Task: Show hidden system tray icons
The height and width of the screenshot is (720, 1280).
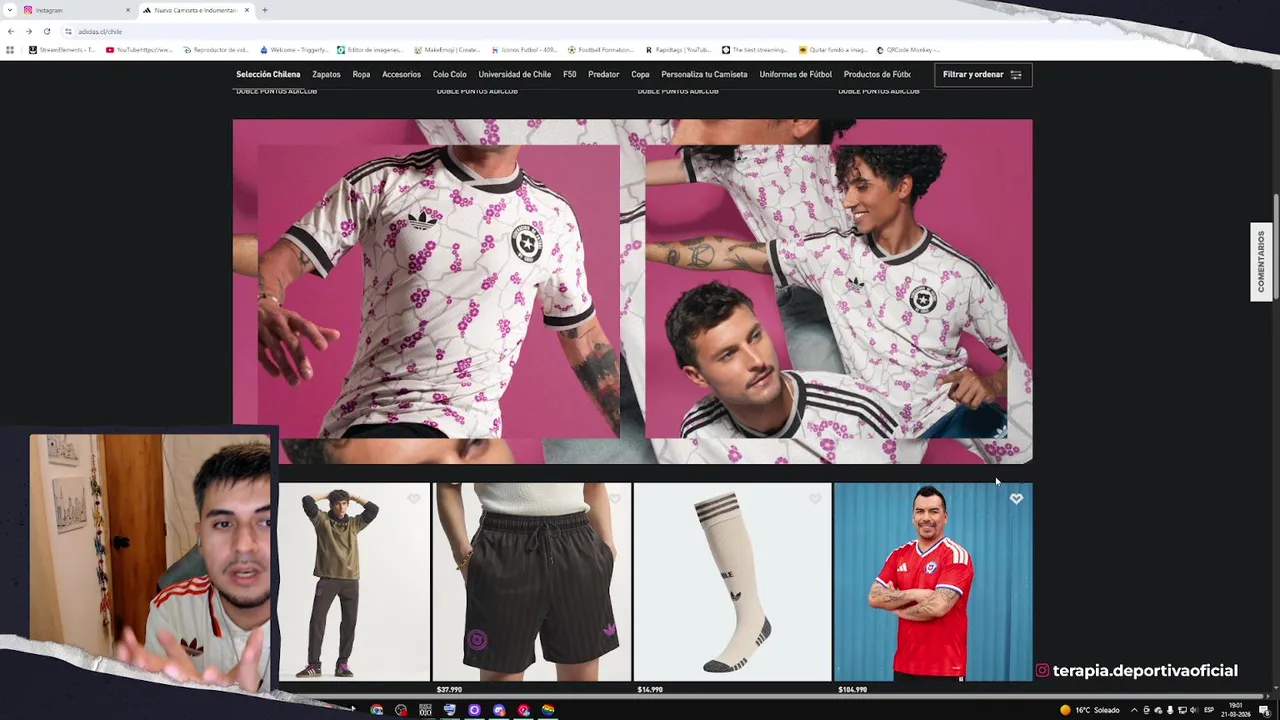Action: click(1134, 710)
